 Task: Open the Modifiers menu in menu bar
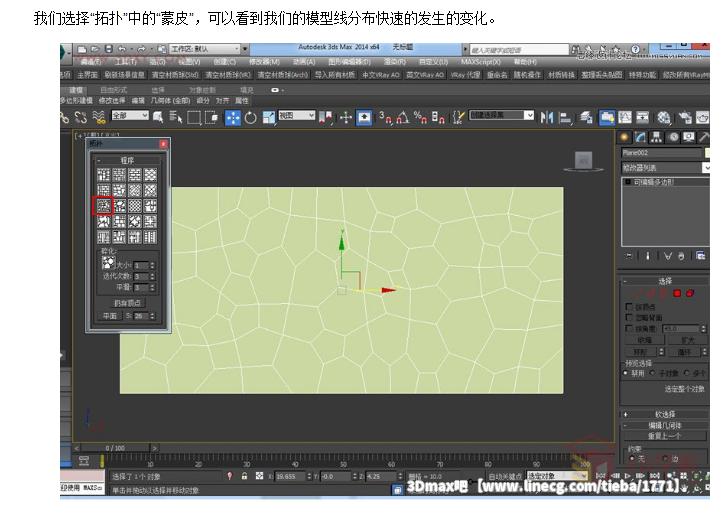(263, 61)
